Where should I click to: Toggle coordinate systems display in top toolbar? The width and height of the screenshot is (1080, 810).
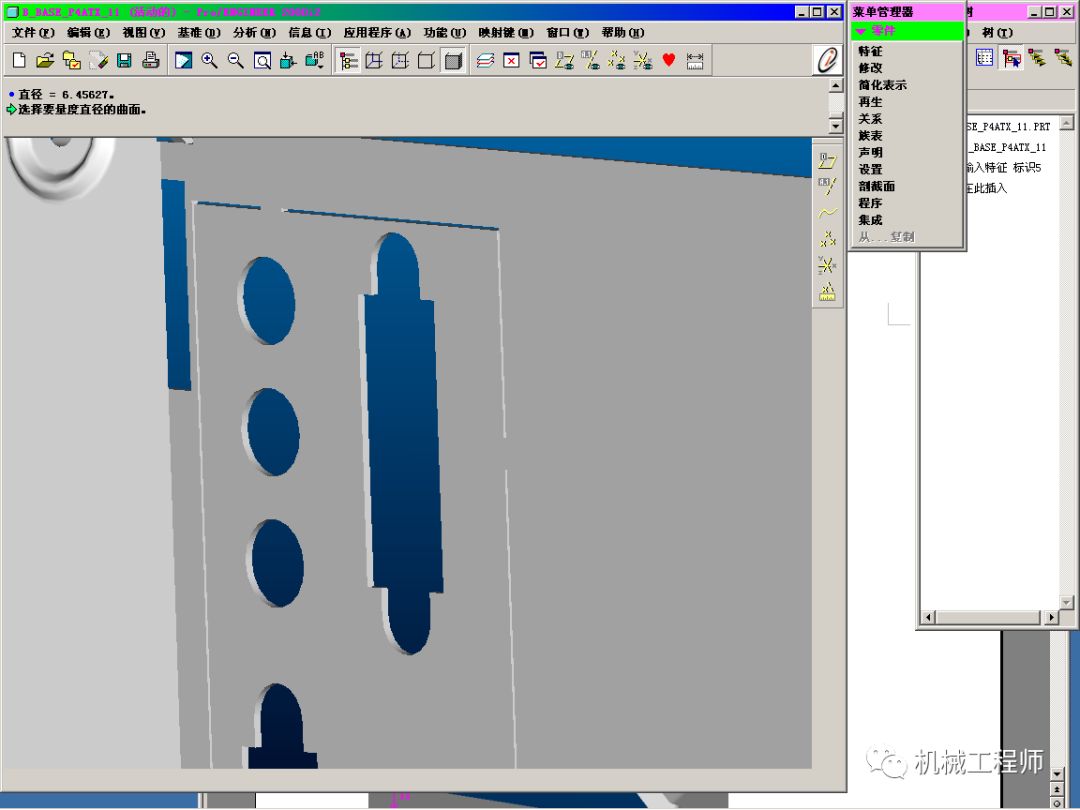[643, 61]
